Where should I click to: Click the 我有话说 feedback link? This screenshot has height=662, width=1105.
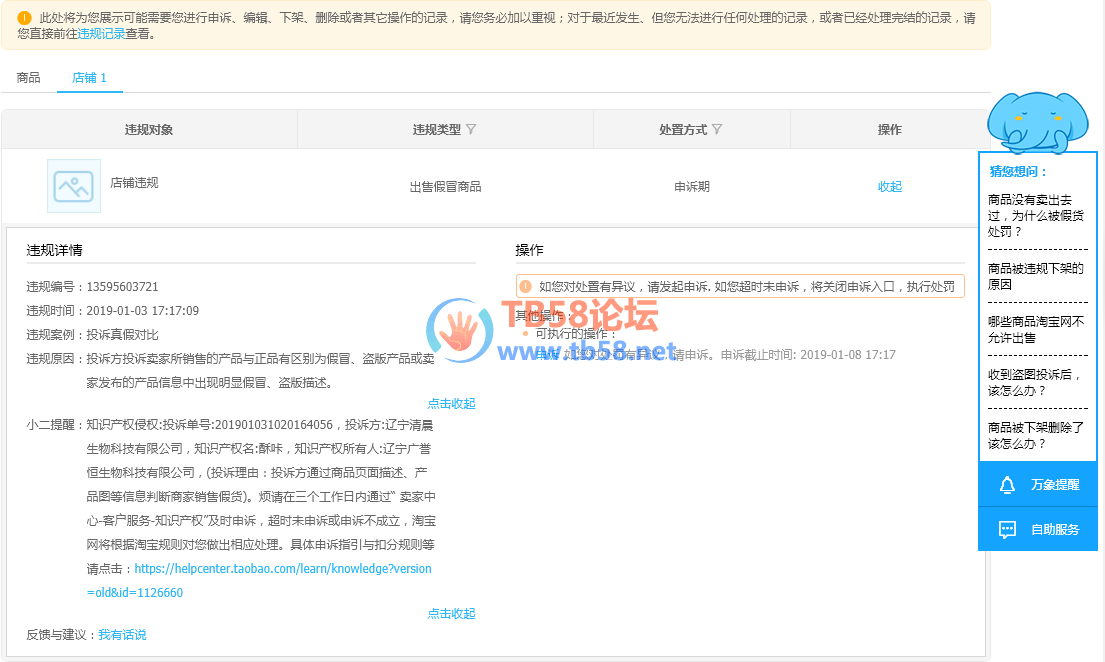pos(122,635)
